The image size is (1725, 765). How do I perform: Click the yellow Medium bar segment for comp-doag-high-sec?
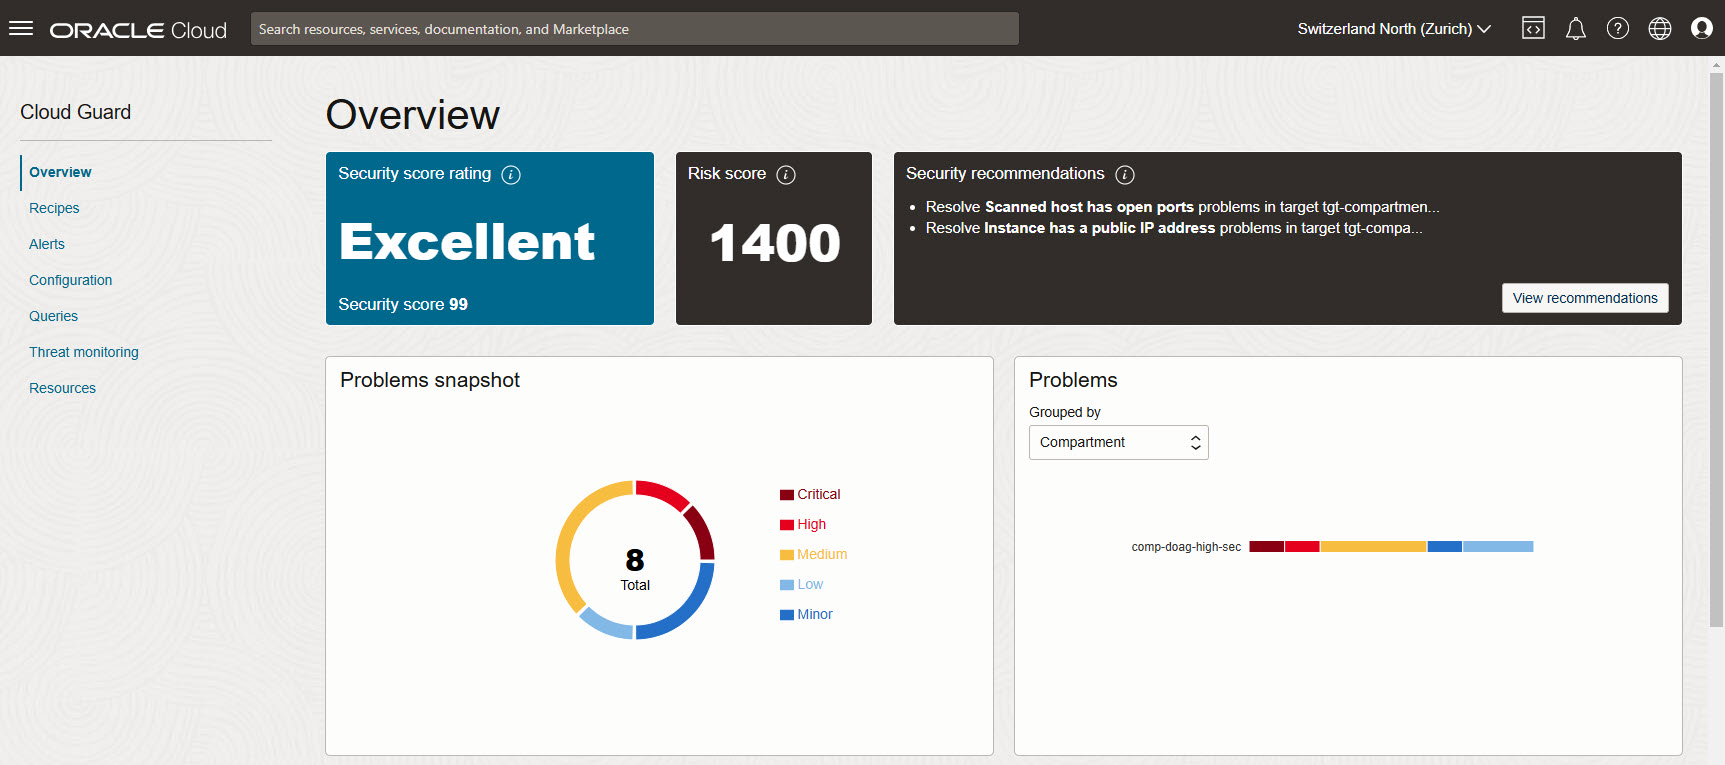(x=1373, y=547)
